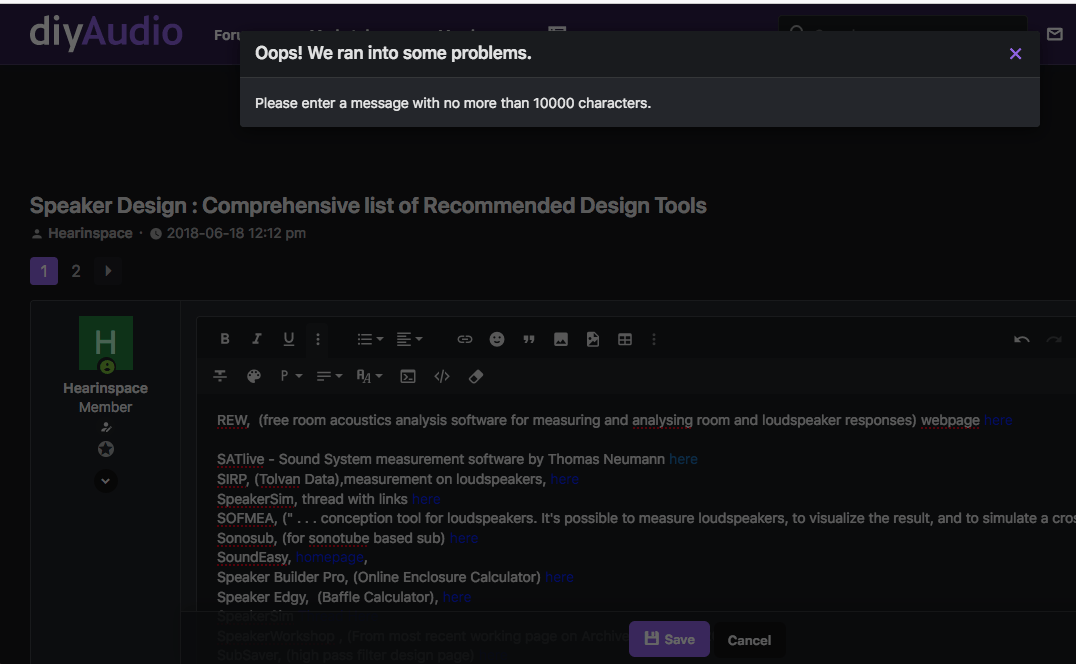This screenshot has height=664, width=1076.
Task: Open the indent alignment dropdown
Action: tap(329, 376)
